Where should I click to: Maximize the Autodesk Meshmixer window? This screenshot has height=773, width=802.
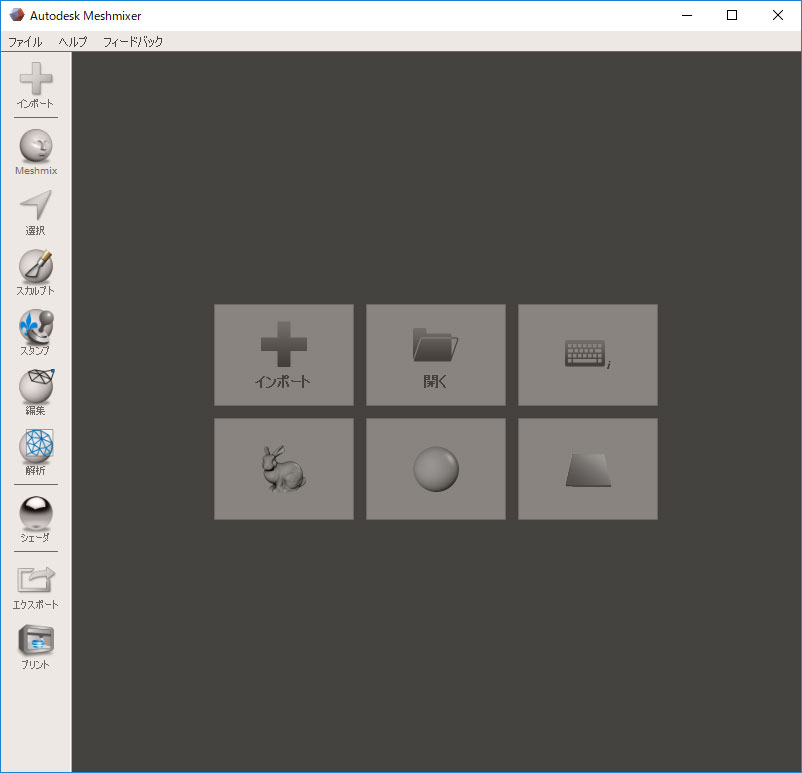732,15
